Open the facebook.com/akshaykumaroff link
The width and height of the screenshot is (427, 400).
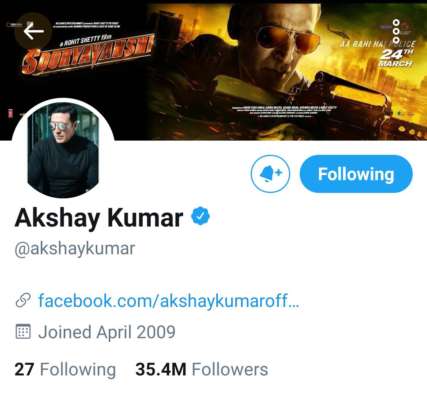point(169,301)
